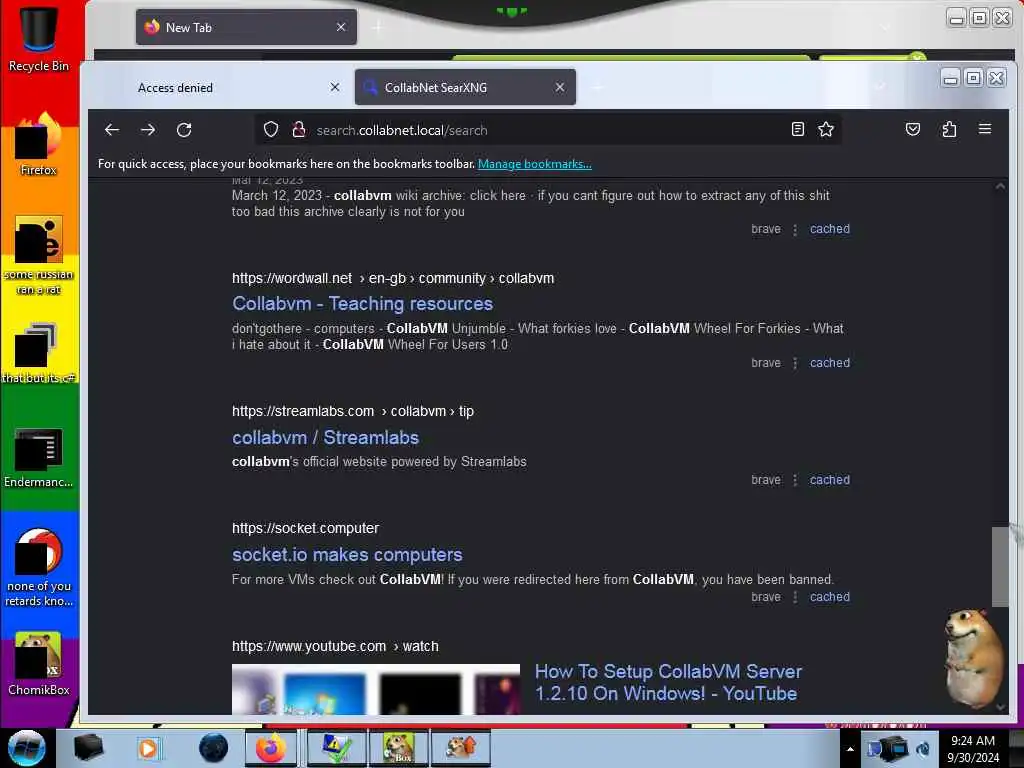Image resolution: width=1024 pixels, height=768 pixels.
Task: Select New Tab in background Firefox window
Action: (246, 27)
